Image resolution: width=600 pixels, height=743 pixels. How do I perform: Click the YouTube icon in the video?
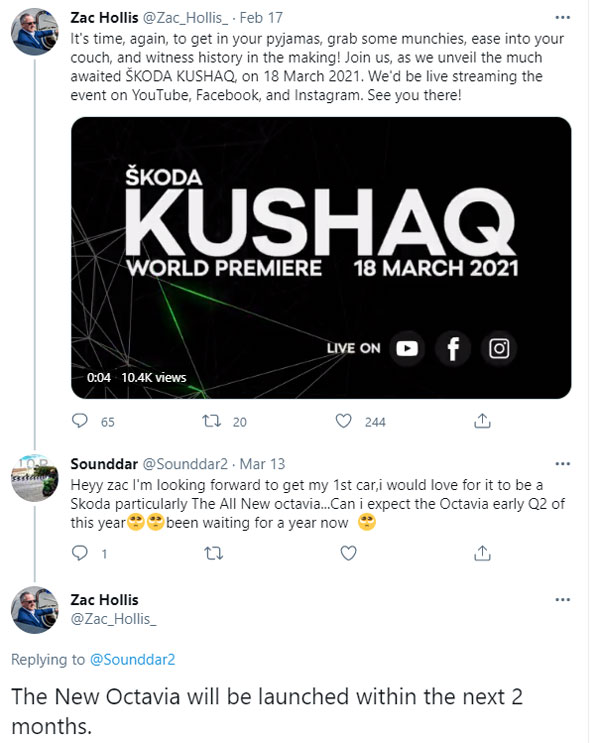[x=406, y=348]
